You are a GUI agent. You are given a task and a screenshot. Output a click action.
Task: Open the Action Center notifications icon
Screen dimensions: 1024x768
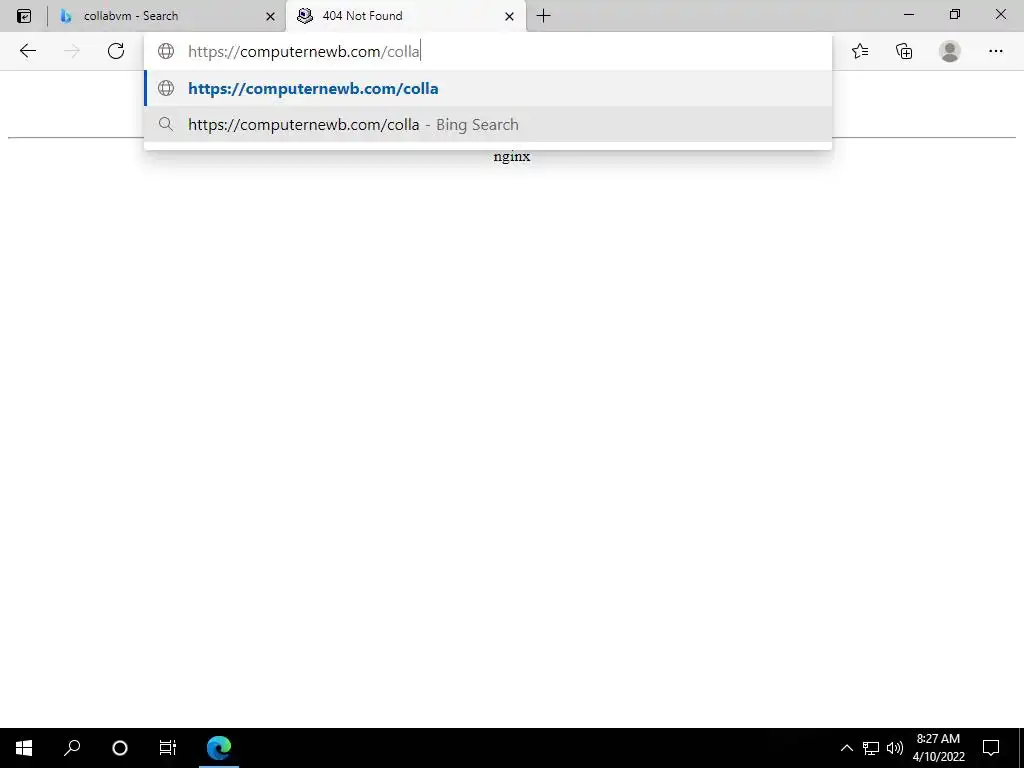point(991,748)
